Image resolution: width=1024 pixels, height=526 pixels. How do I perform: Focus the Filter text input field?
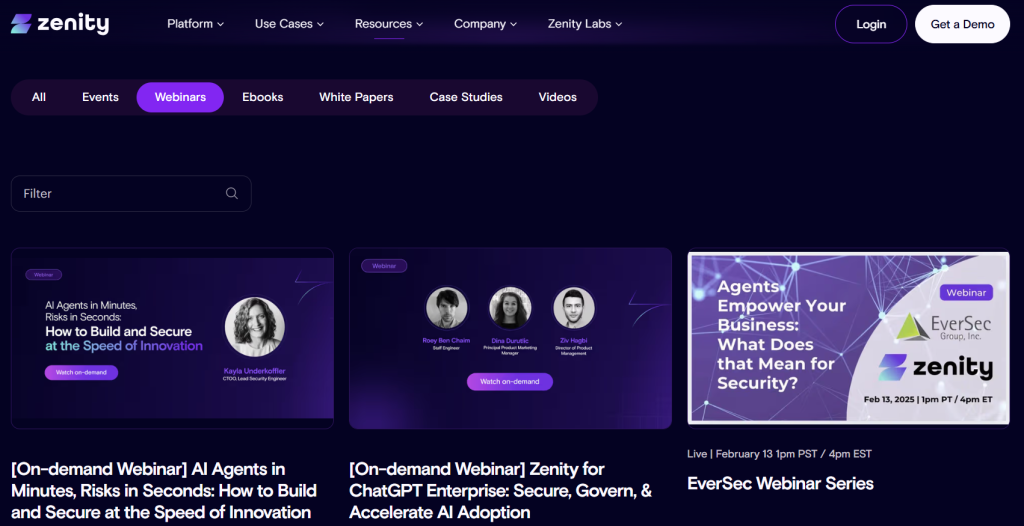click(x=120, y=194)
